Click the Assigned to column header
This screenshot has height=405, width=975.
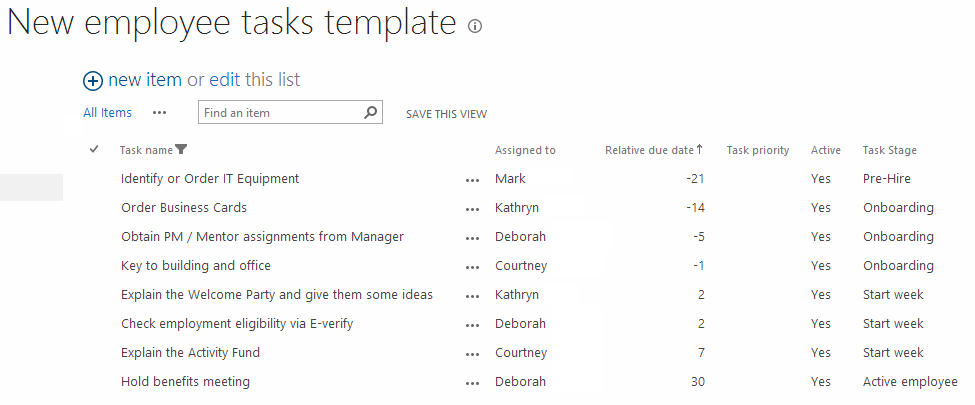tap(525, 150)
